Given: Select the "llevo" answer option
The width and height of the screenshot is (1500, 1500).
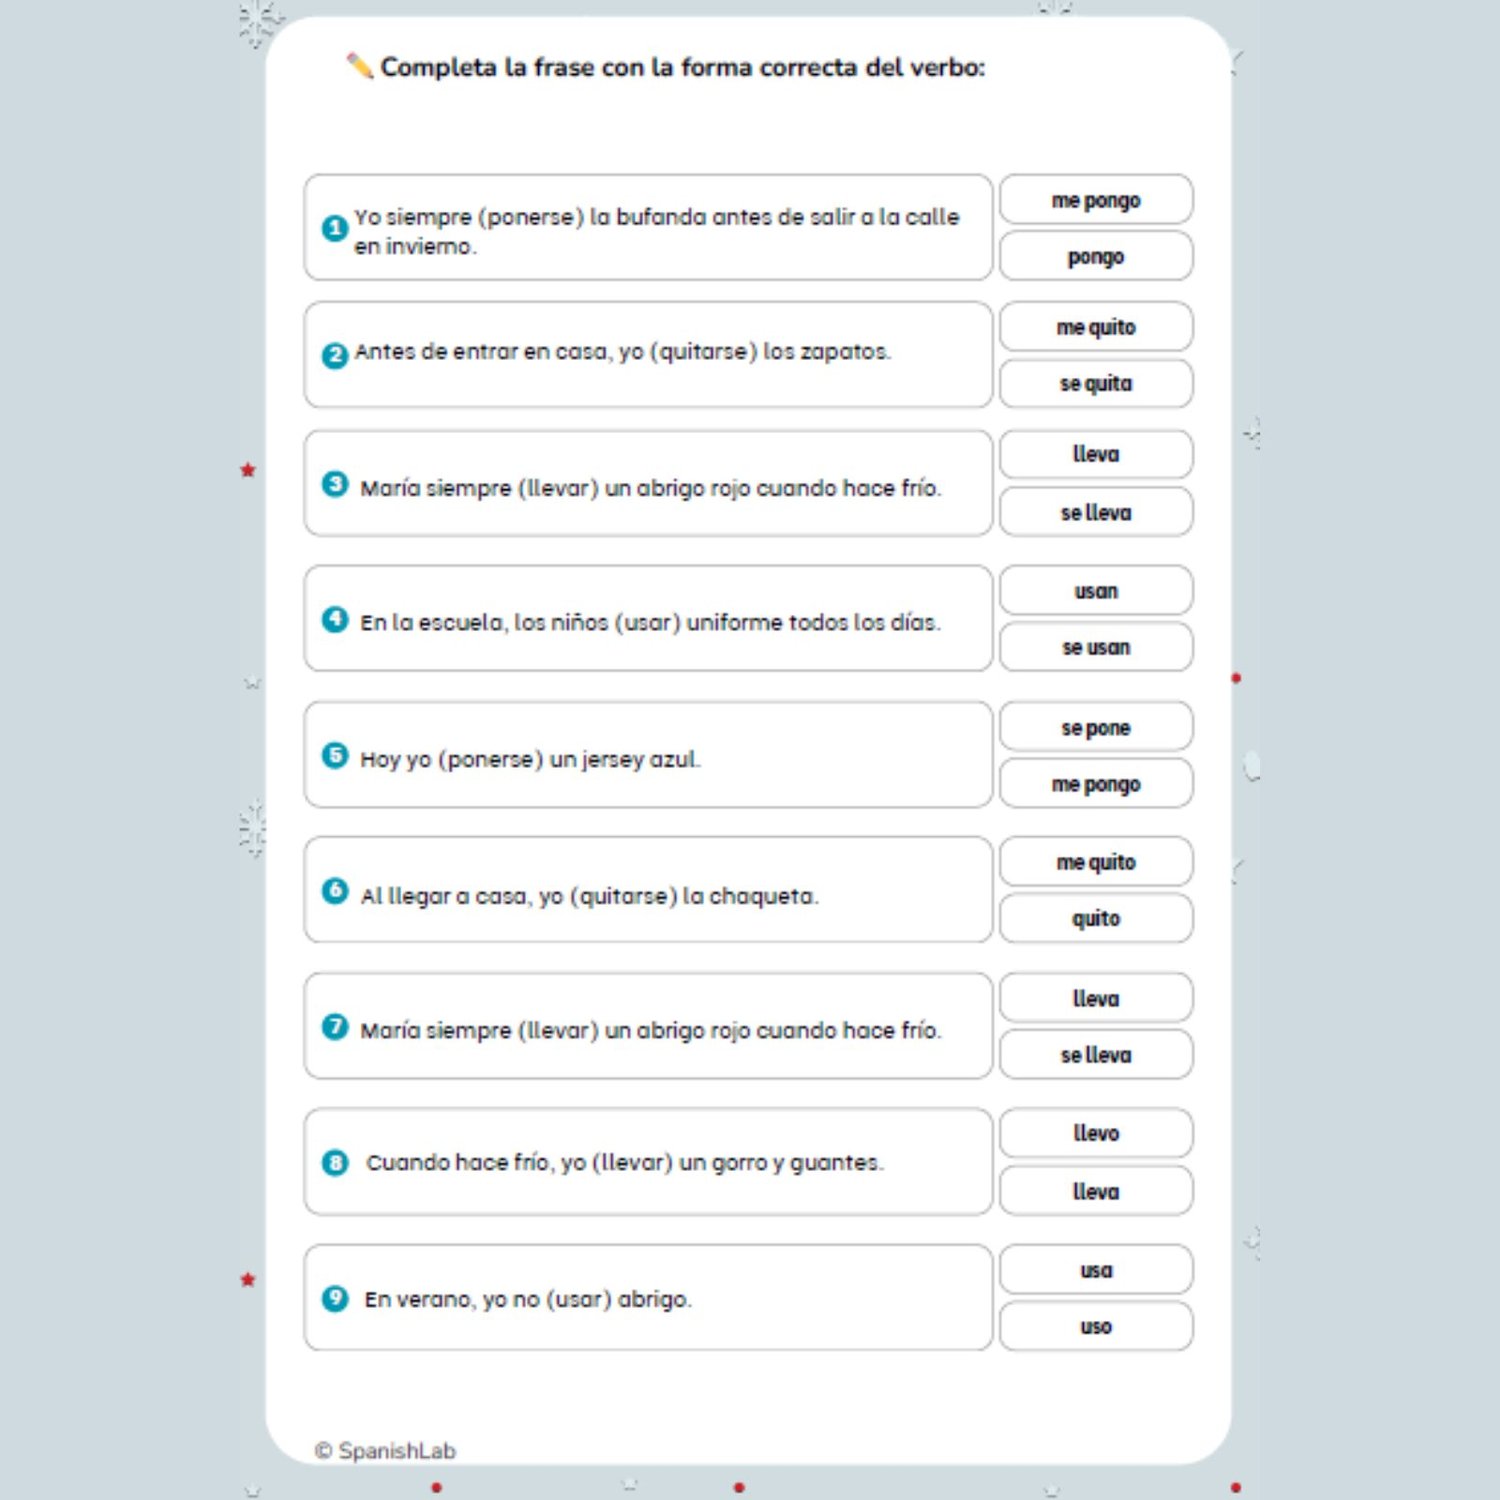Looking at the screenshot, I should (x=1095, y=1133).
